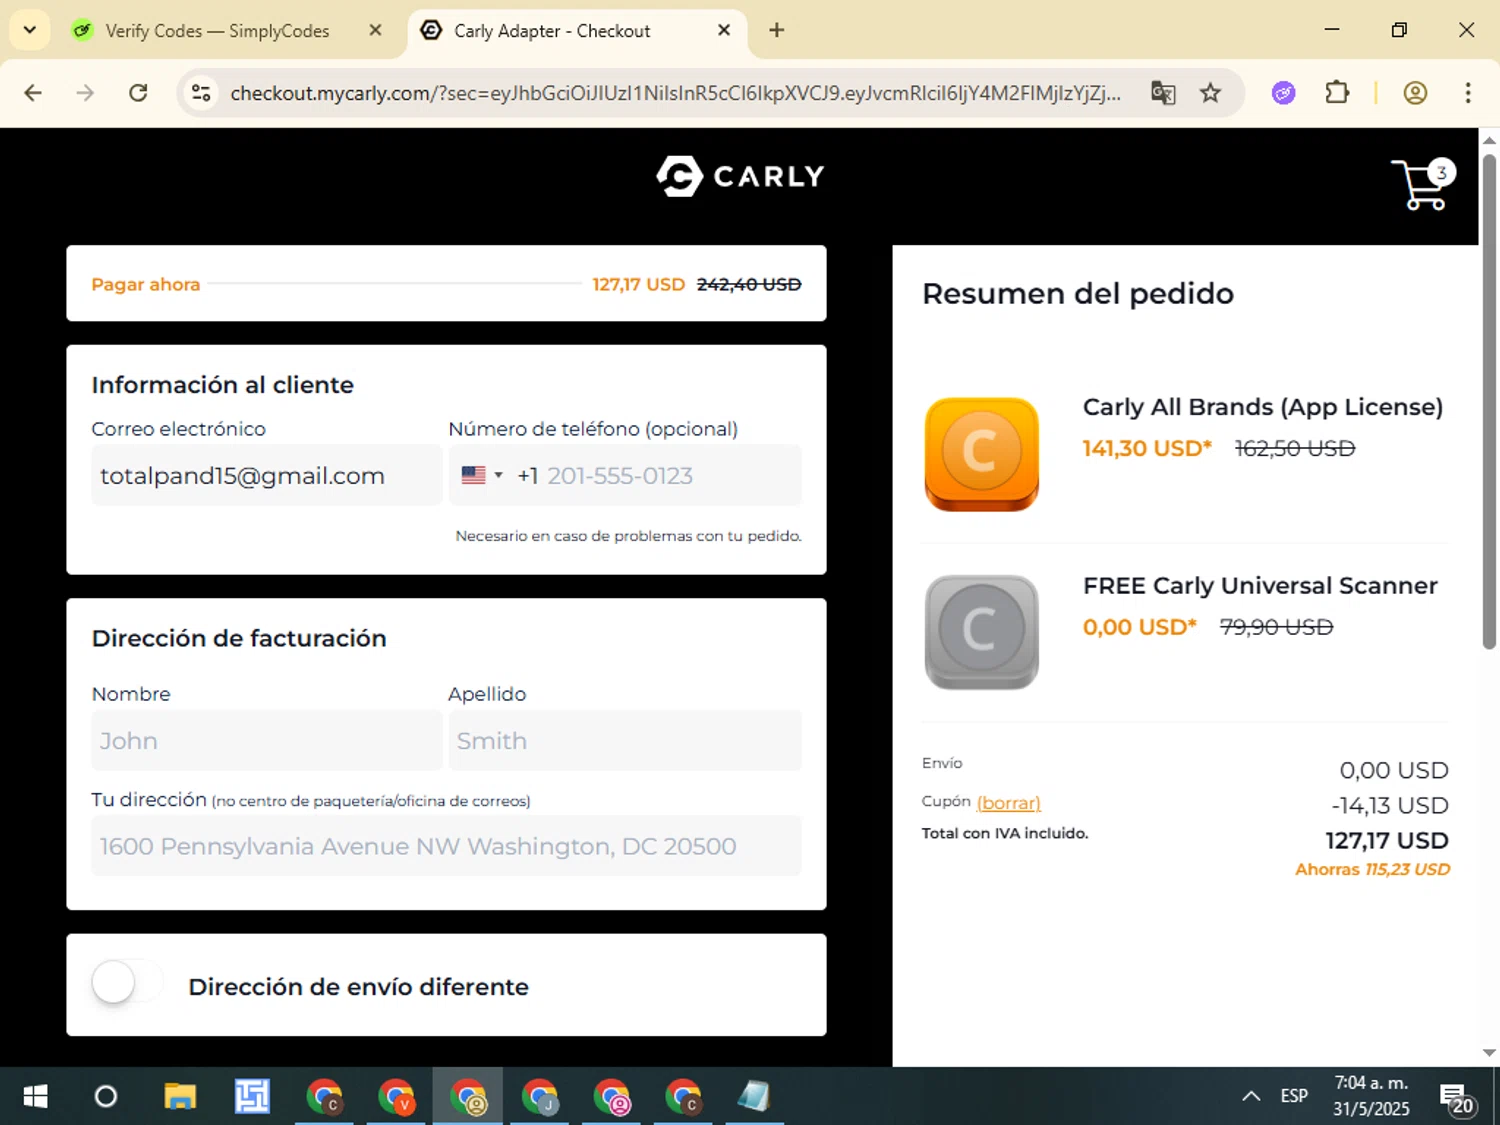Viewport: 1500px width, 1125px height.
Task: Bookmark this page with star icon
Action: click(1210, 93)
